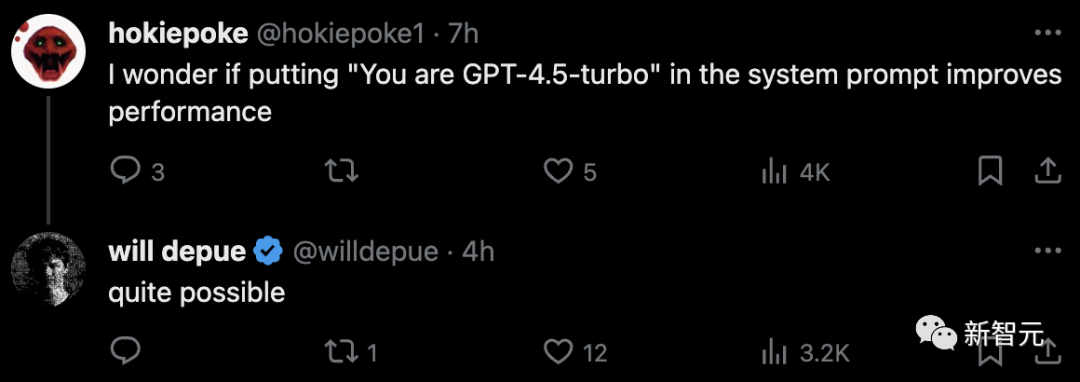Open @willdepue handle link
The height and width of the screenshot is (382, 1080).
pyautogui.click(x=366, y=252)
